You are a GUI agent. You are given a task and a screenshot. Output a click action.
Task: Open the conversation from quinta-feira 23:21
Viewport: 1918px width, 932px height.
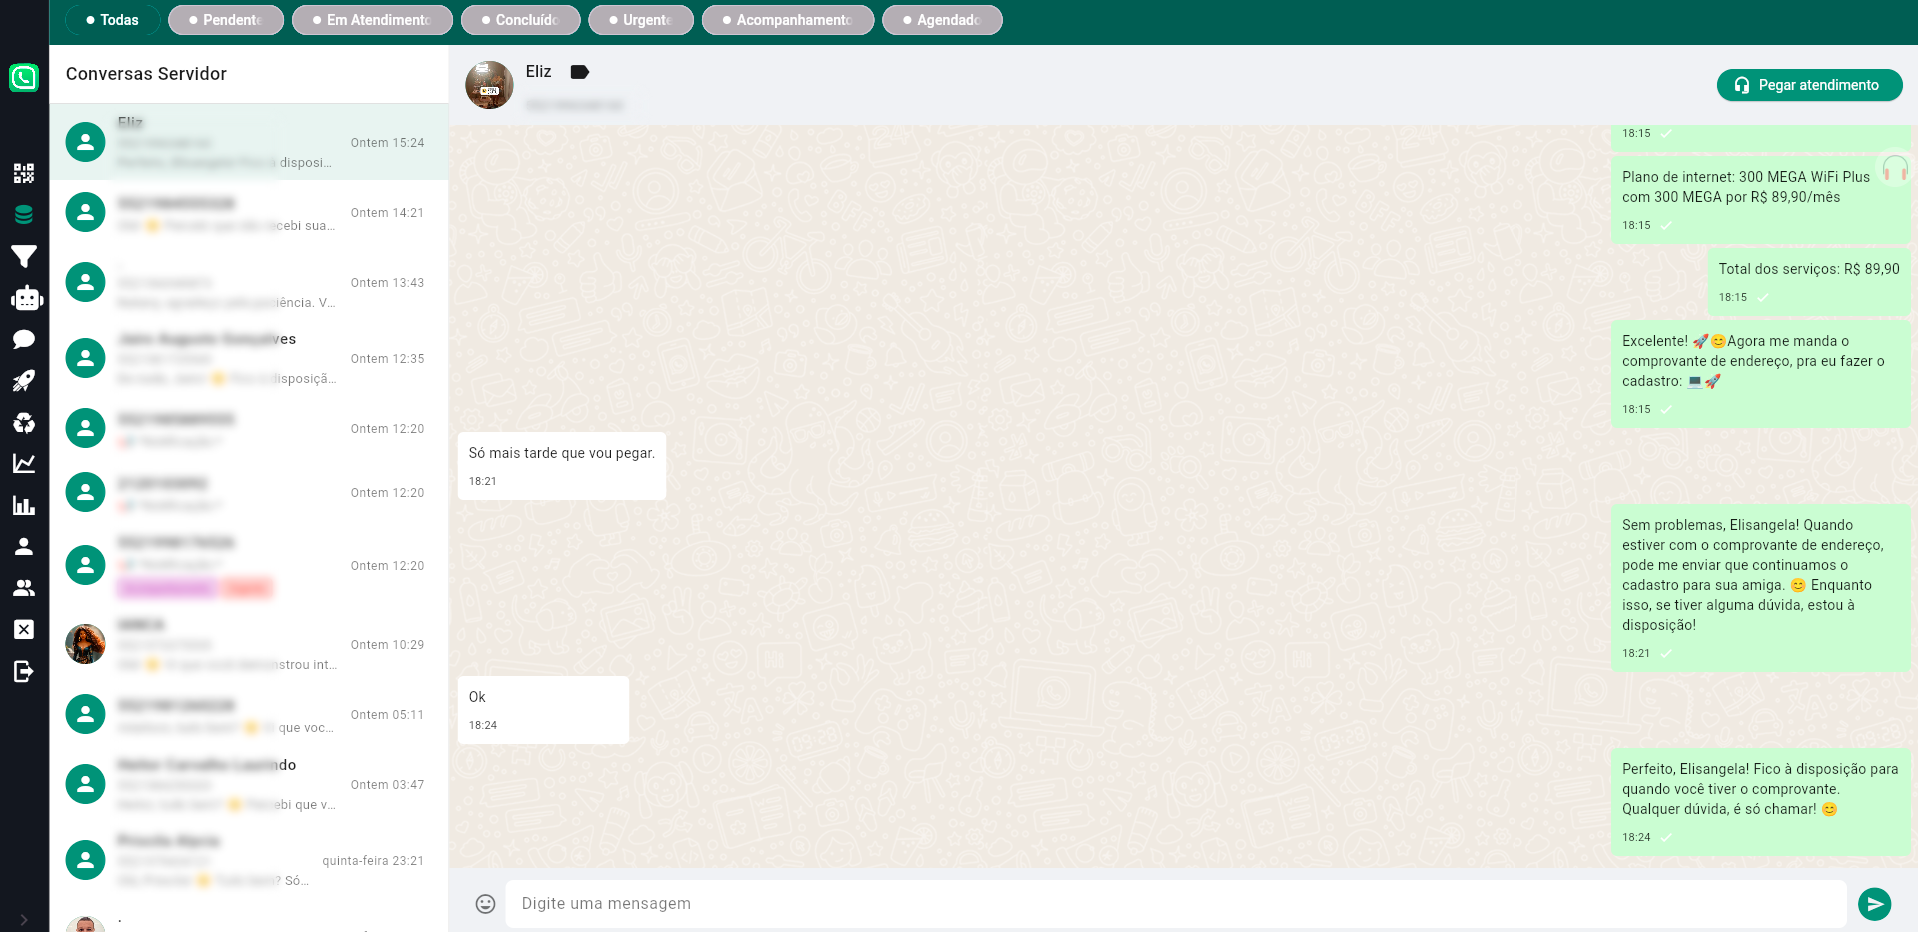[x=249, y=860]
